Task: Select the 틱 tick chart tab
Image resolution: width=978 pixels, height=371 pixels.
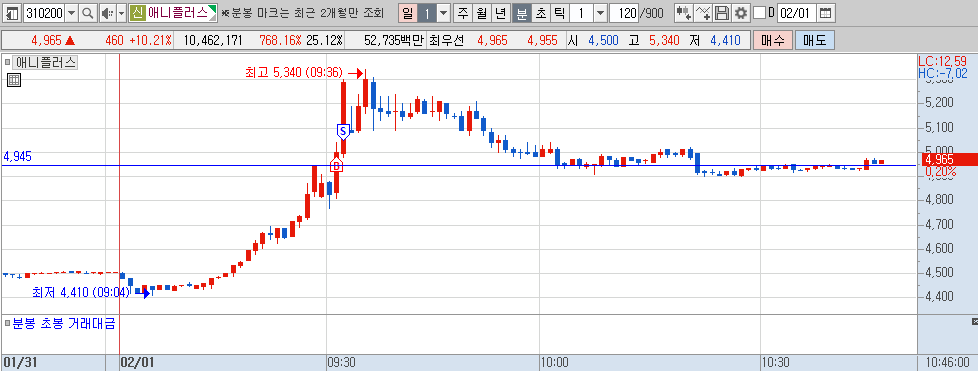Action: 559,12
